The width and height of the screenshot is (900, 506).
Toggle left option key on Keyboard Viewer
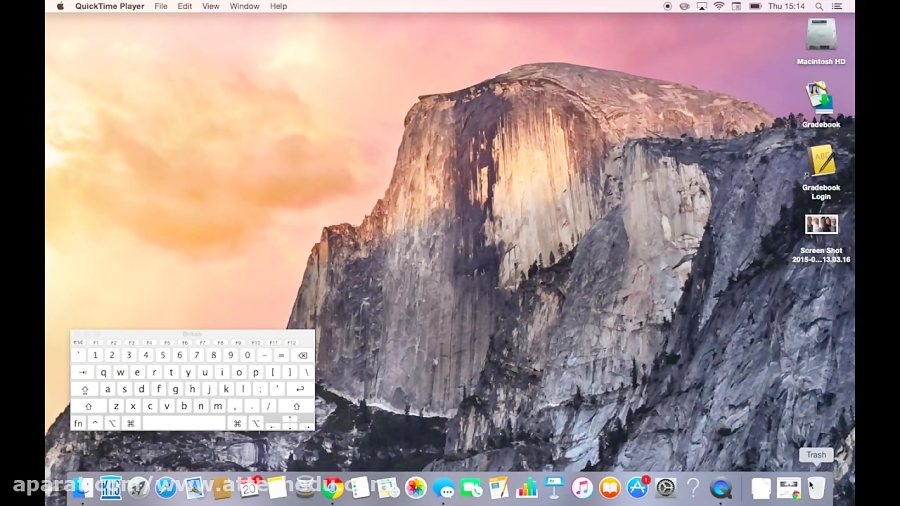pos(112,423)
